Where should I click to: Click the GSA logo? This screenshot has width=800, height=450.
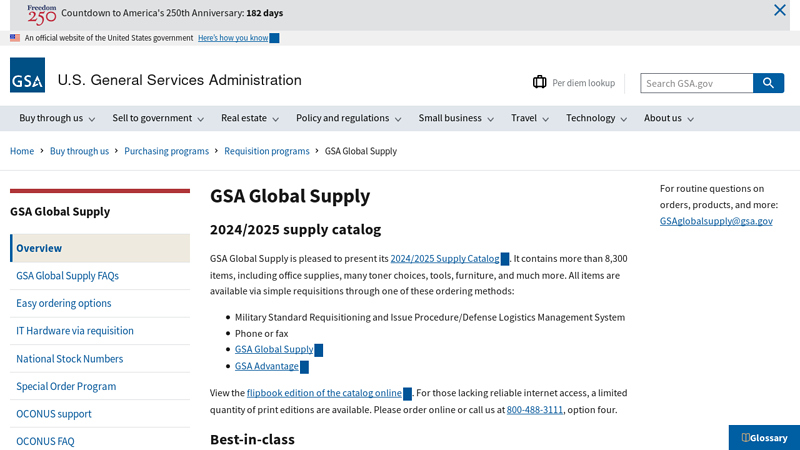(28, 75)
